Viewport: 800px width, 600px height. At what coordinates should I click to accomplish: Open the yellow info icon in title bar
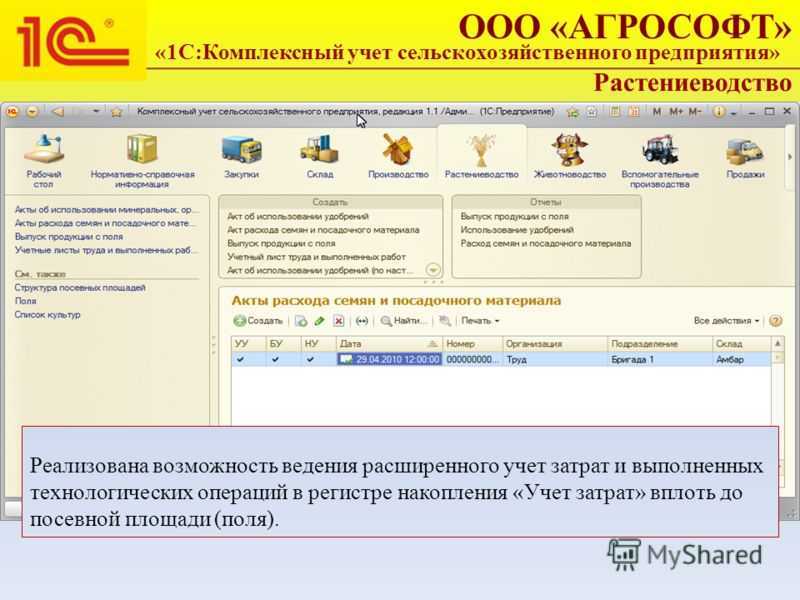click(x=718, y=111)
